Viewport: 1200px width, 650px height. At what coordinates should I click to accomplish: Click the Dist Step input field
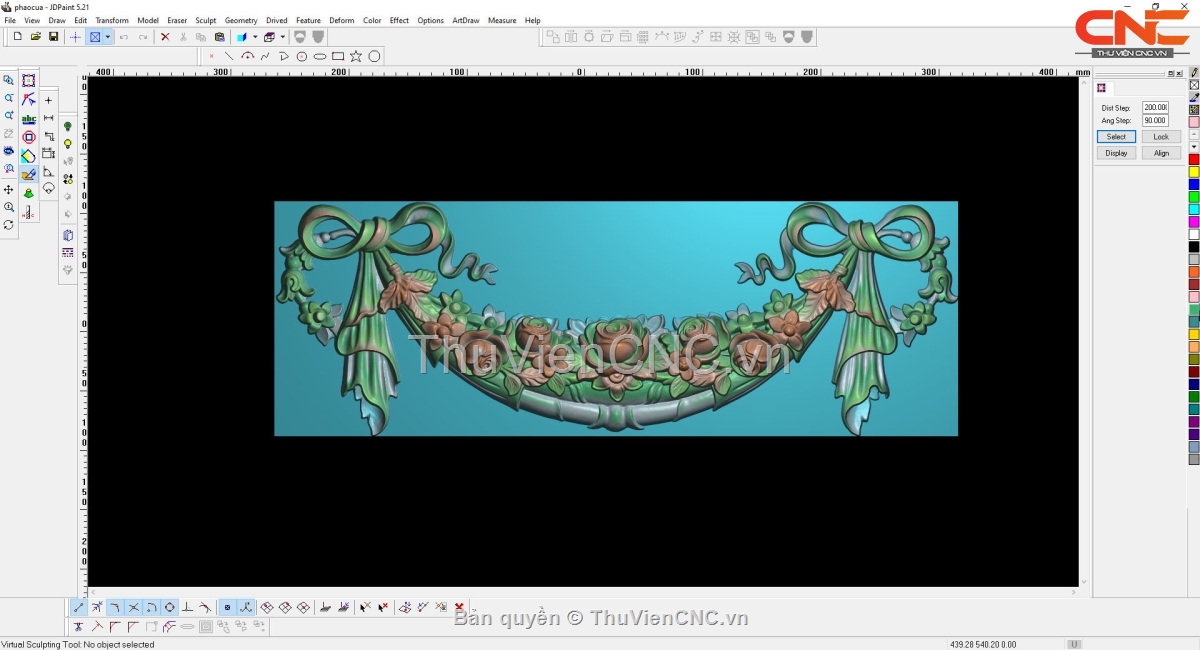(x=1155, y=108)
